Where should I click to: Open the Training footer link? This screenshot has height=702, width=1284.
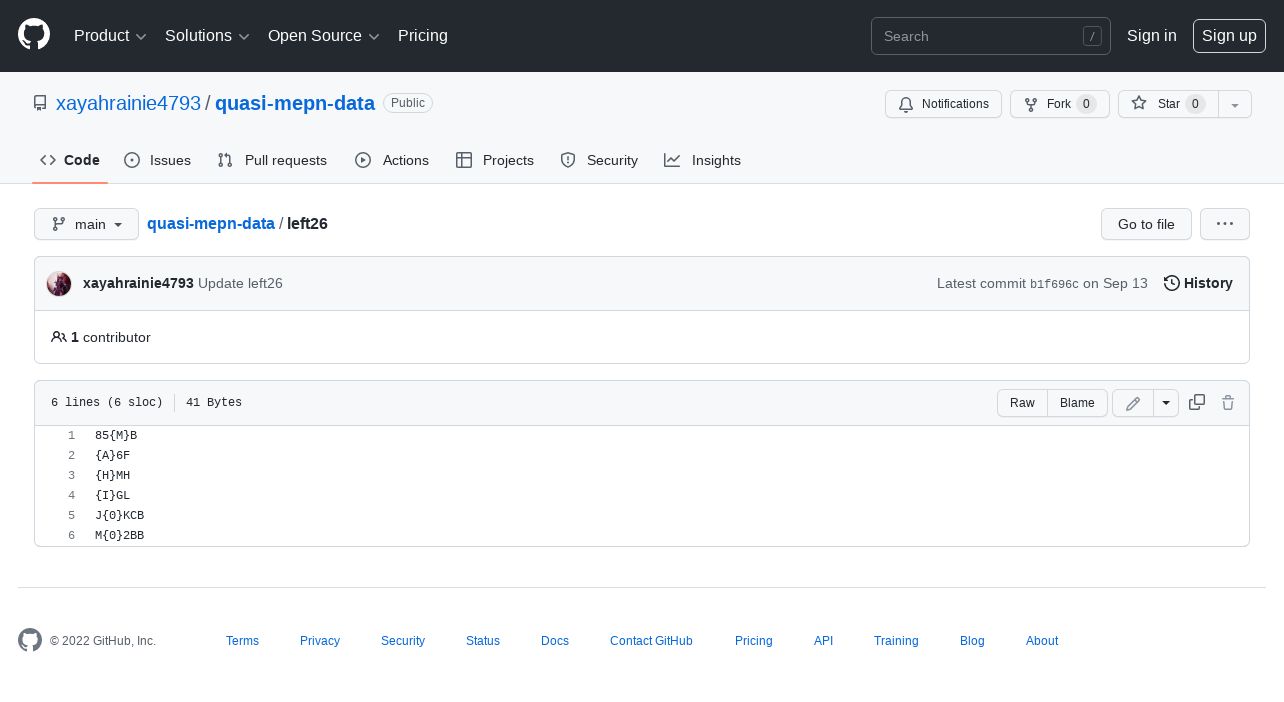pos(896,641)
